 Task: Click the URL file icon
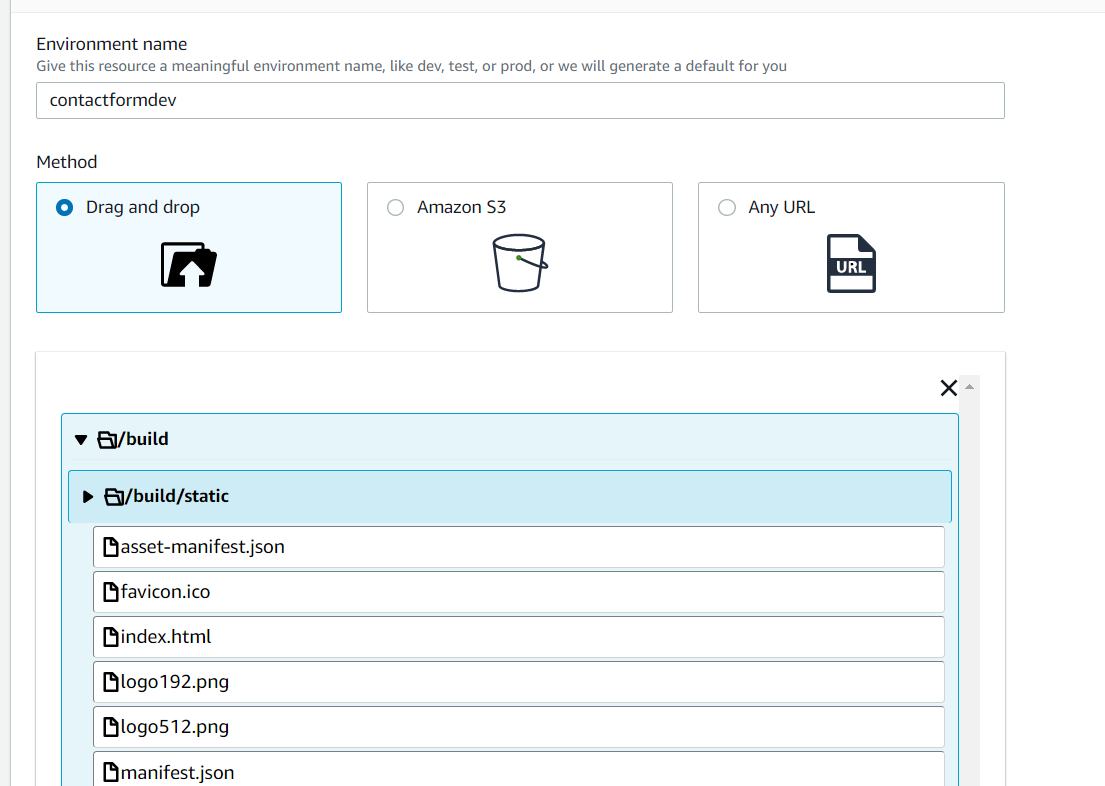(x=851, y=263)
